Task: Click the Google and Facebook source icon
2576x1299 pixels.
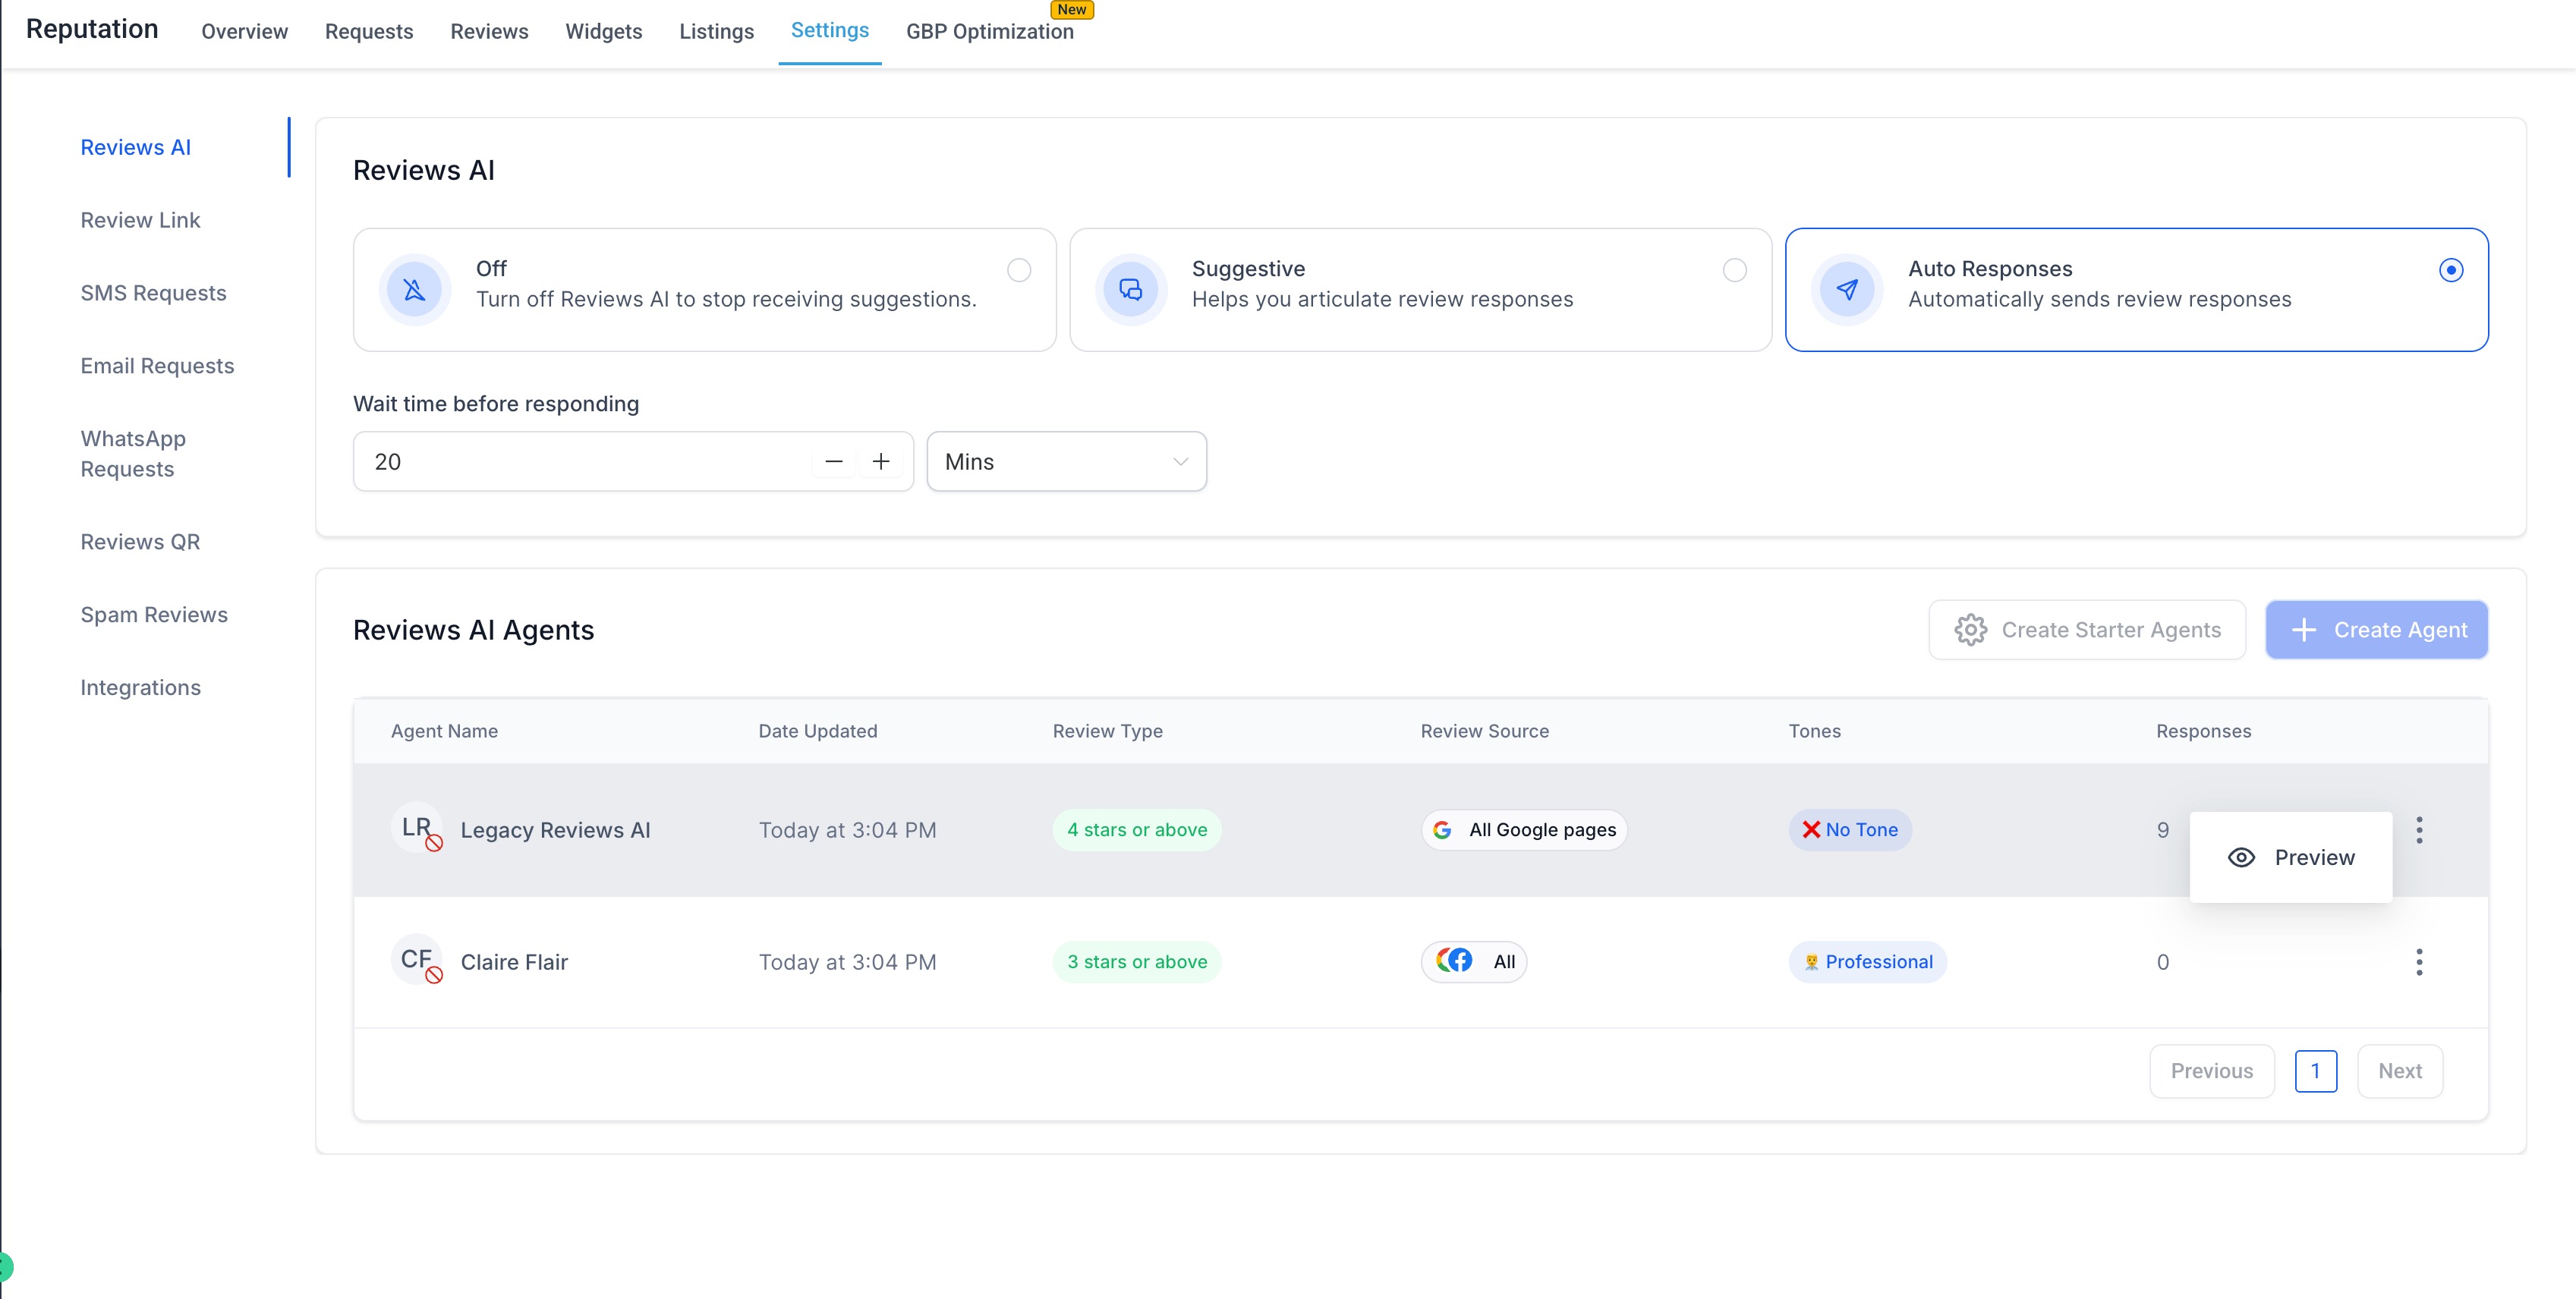Action: [x=1454, y=961]
